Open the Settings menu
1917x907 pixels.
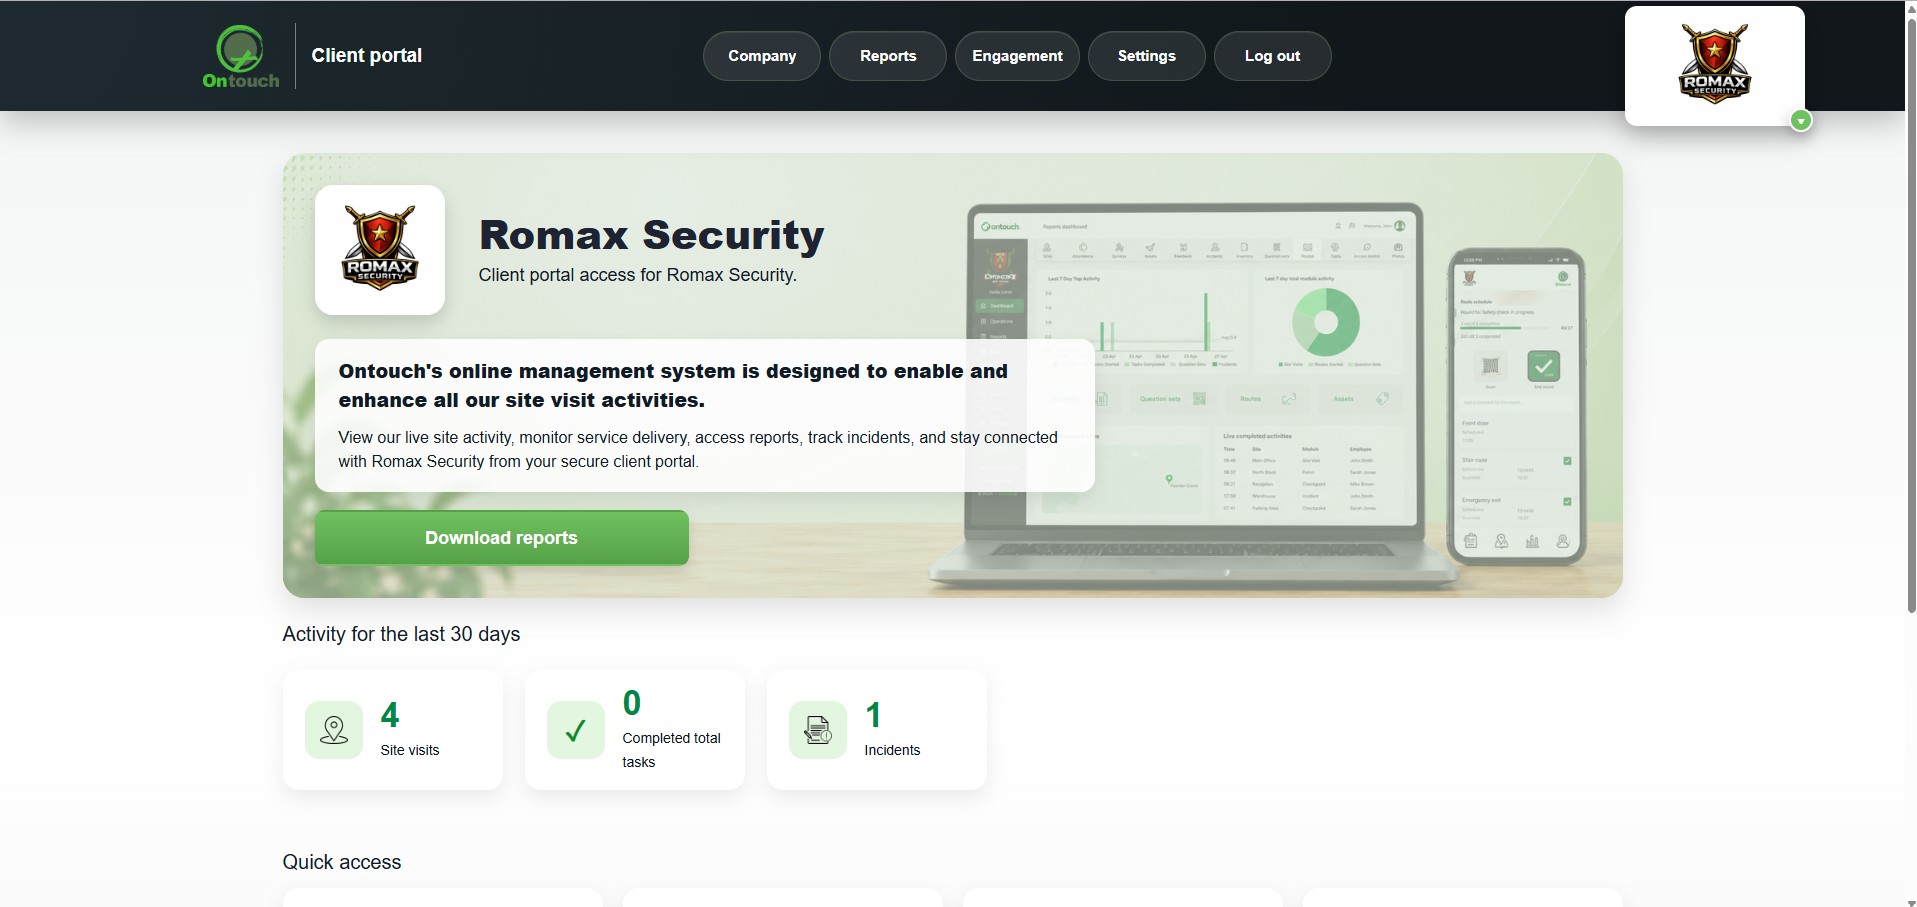click(x=1146, y=56)
